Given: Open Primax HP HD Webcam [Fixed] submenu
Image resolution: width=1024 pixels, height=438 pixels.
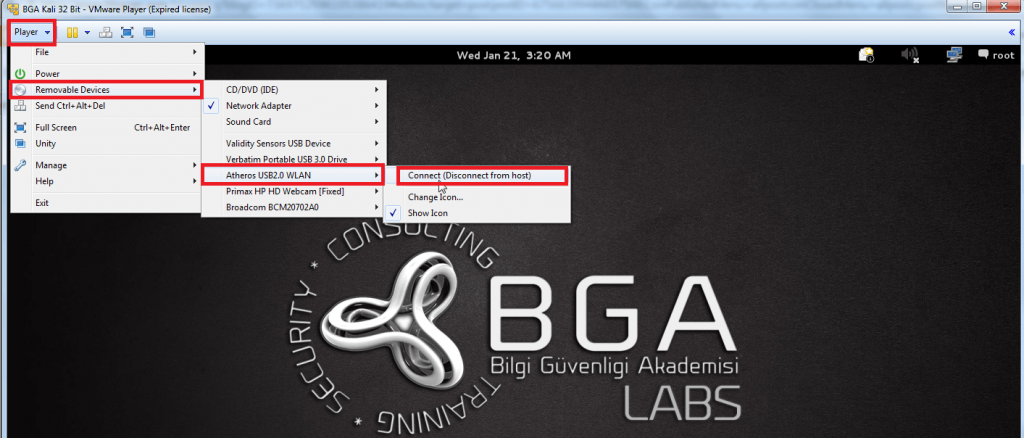Looking at the screenshot, I should (x=293, y=191).
